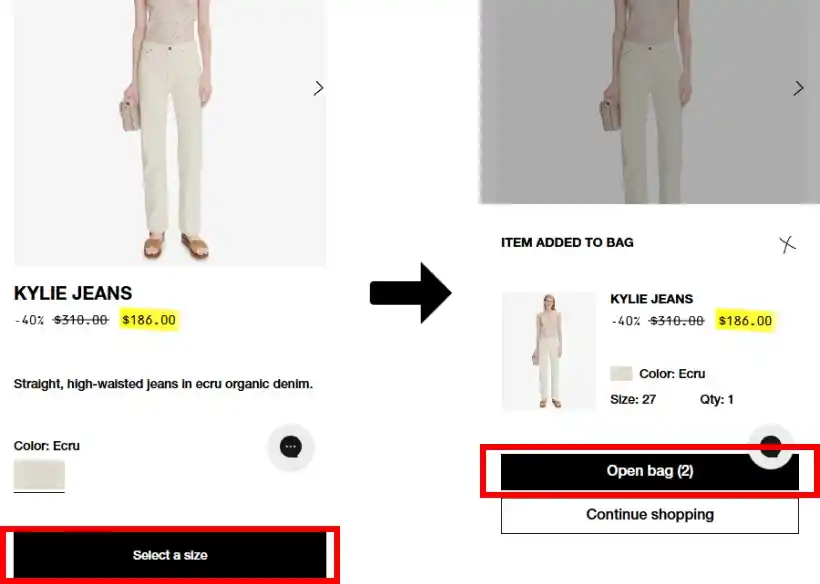Image resolution: width=820 pixels, height=584 pixels.
Task: Click the small Ecru swatch in bag summary
Action: 621,373
